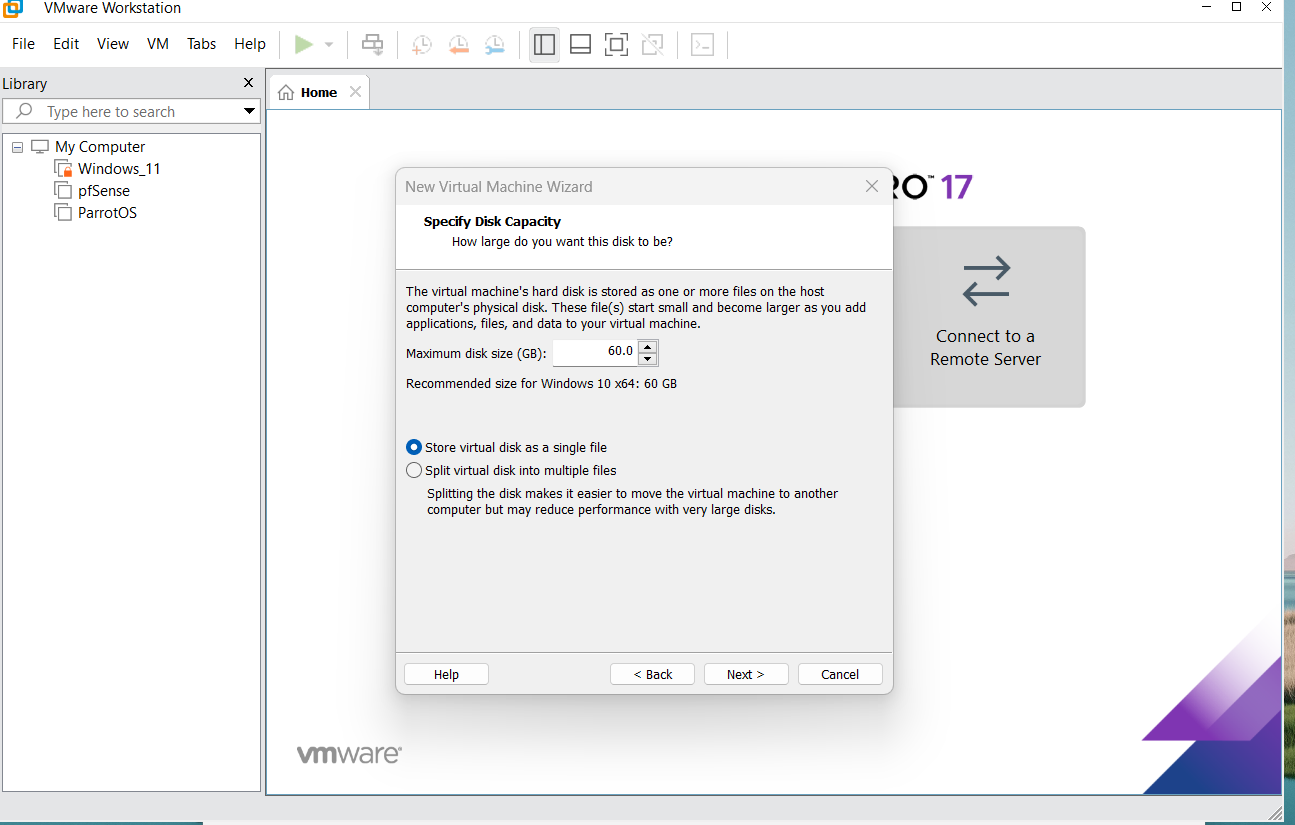The image size is (1295, 825).
Task: Toggle the Library sidebar view icon
Action: [544, 44]
